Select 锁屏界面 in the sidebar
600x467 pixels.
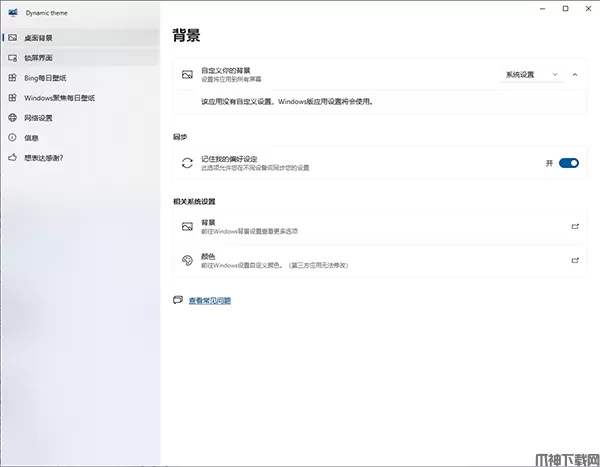click(80, 58)
